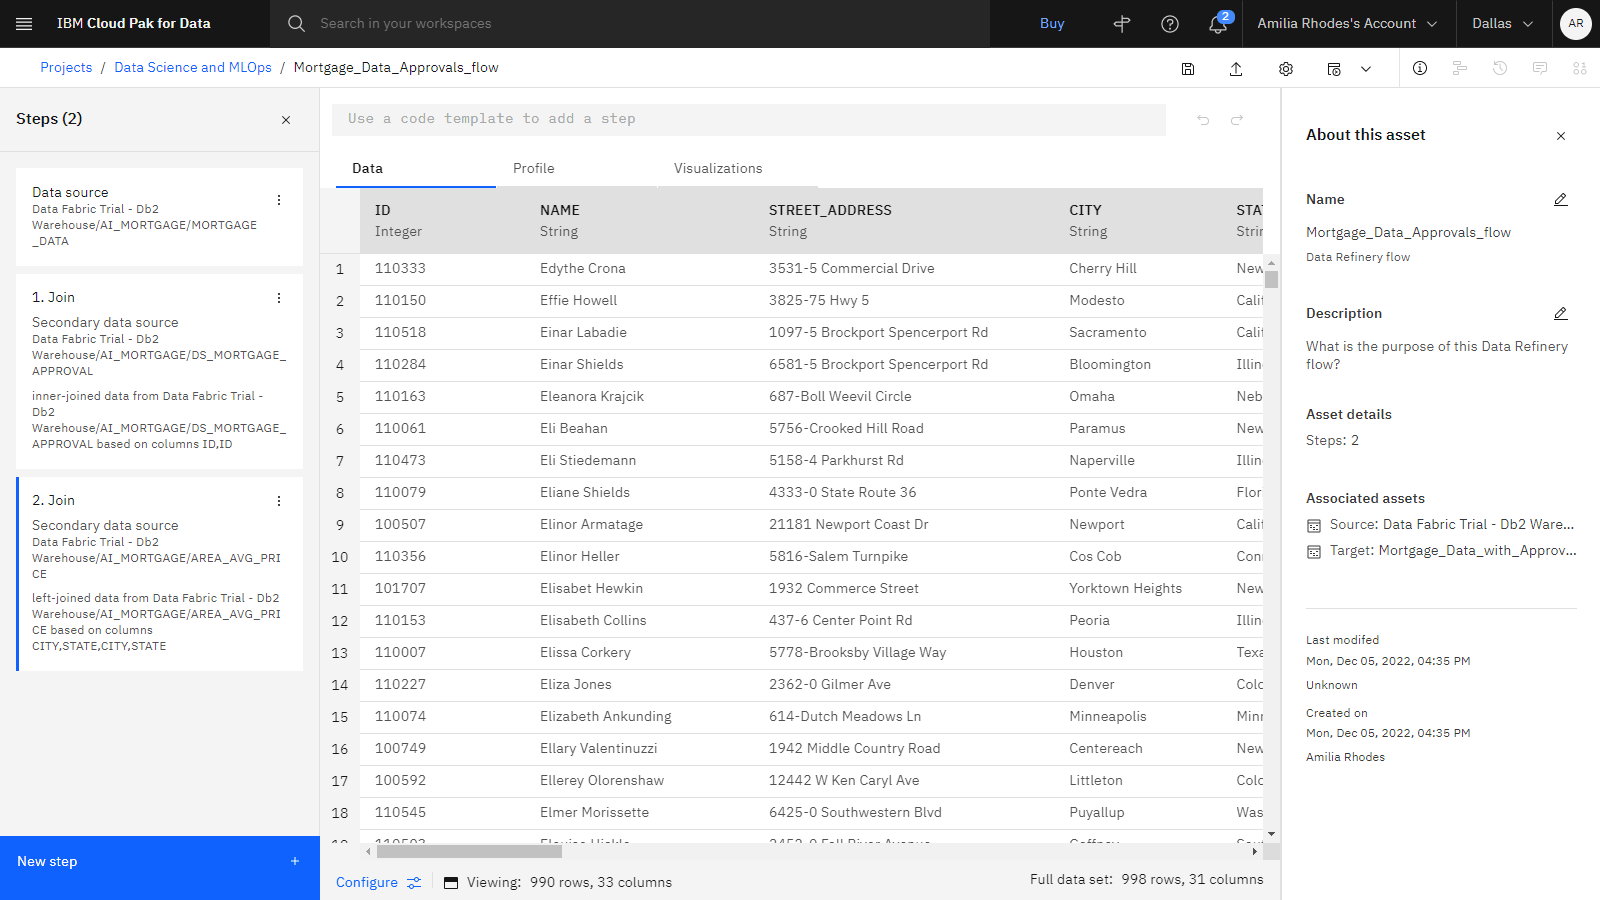Open overflow menu for step 1 Join
The image size is (1600, 900).
[279, 298]
